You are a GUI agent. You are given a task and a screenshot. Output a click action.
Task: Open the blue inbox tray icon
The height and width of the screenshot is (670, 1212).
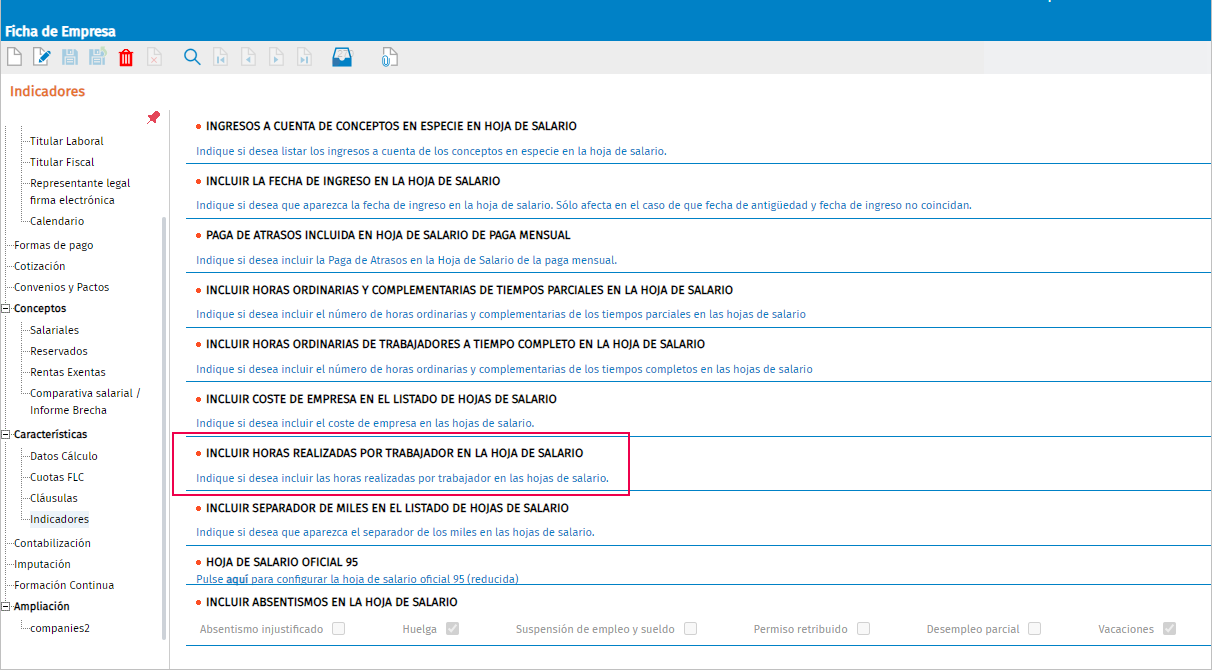342,58
